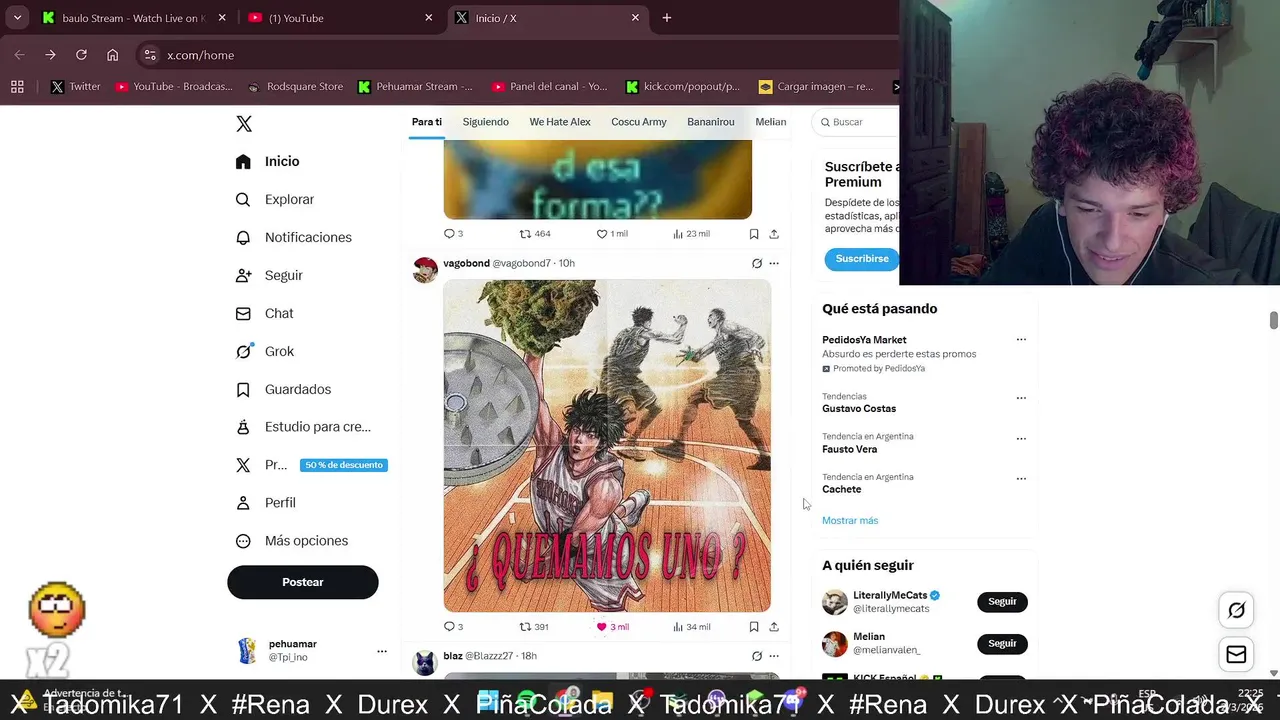Click the Suscribirse Premium button
Image resolution: width=1280 pixels, height=720 pixels.
point(862,258)
